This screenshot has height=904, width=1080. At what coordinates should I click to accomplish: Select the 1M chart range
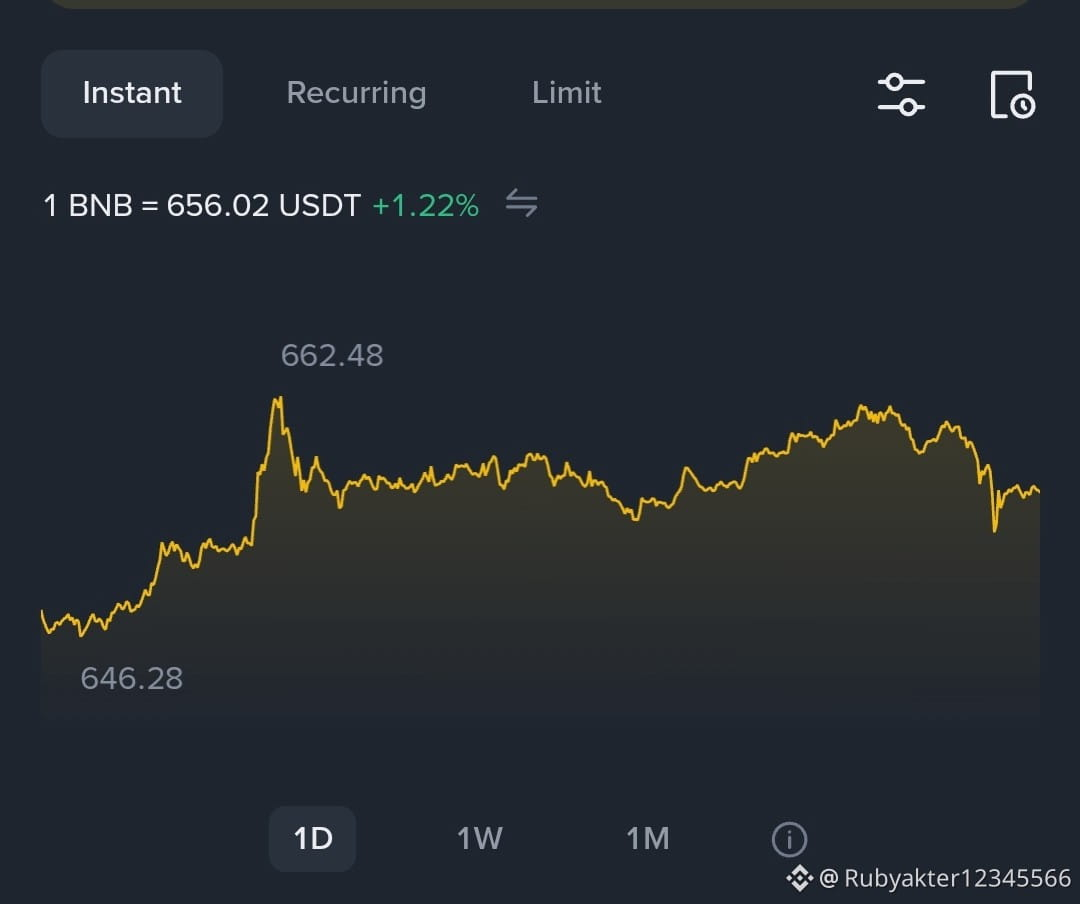tap(647, 839)
